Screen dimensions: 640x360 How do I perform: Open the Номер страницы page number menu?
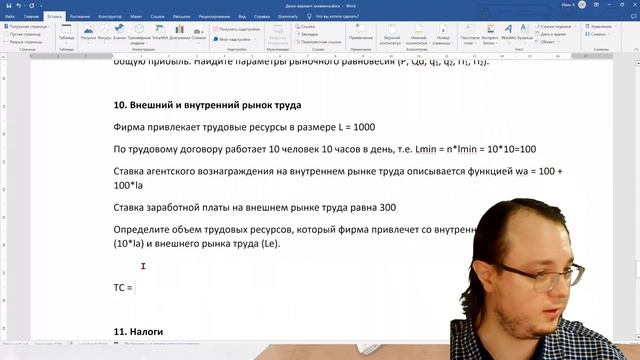[x=442, y=34]
